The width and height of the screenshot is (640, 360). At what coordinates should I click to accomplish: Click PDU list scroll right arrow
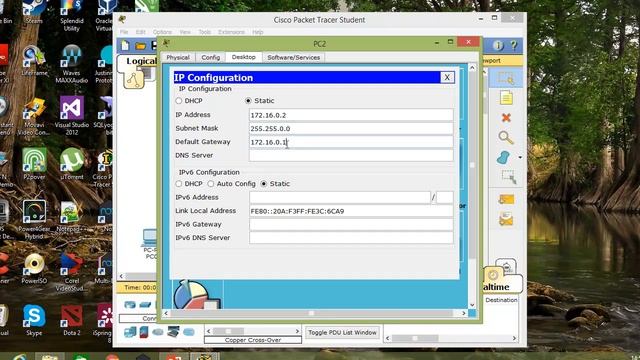(514, 338)
